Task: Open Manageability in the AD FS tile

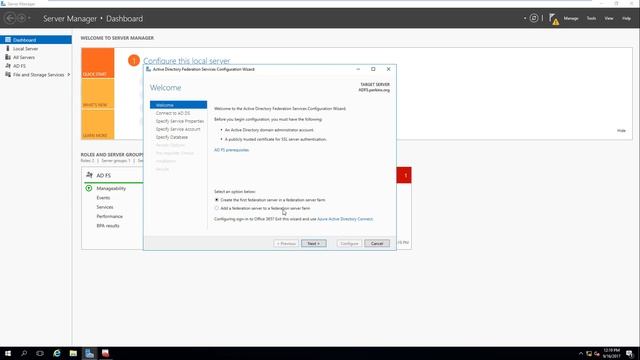Action: 111,188
